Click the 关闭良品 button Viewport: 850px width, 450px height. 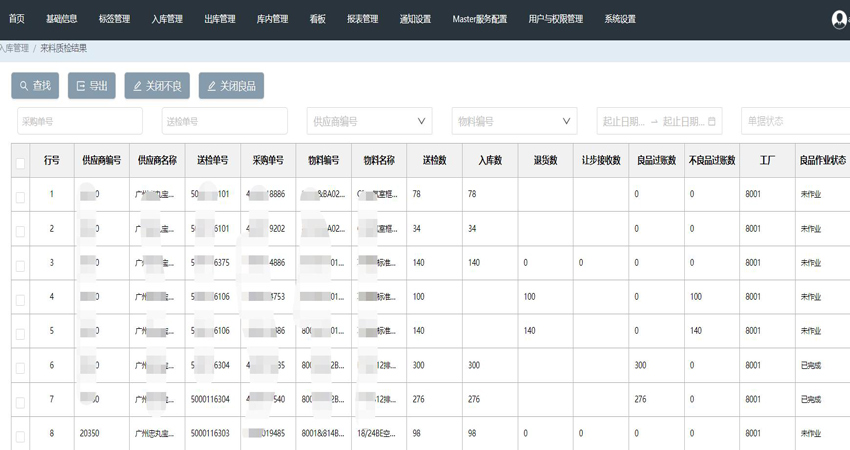tap(231, 86)
